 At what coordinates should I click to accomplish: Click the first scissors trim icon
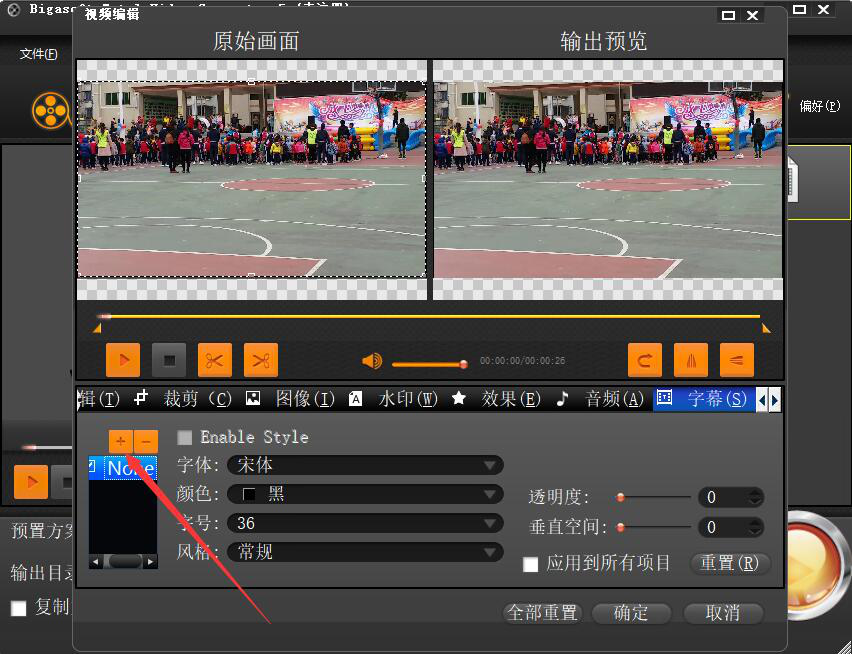[x=215, y=360]
